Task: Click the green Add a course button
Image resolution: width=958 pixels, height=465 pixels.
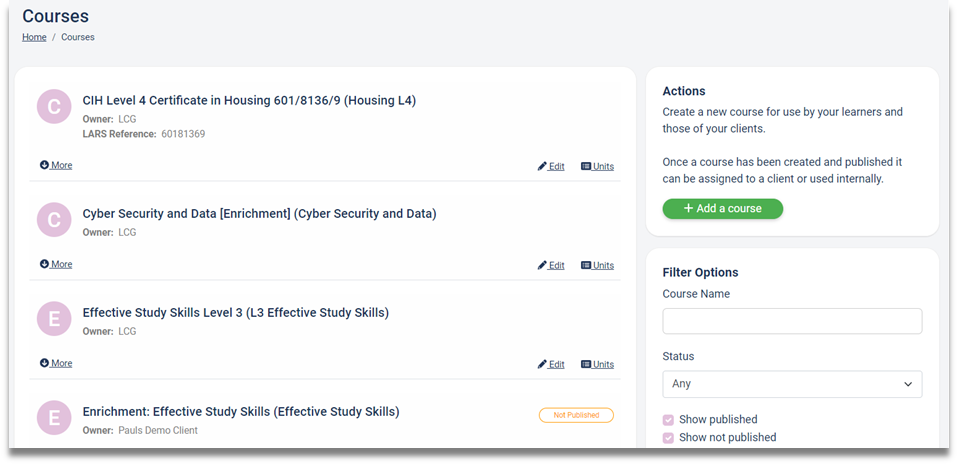Action: [723, 208]
